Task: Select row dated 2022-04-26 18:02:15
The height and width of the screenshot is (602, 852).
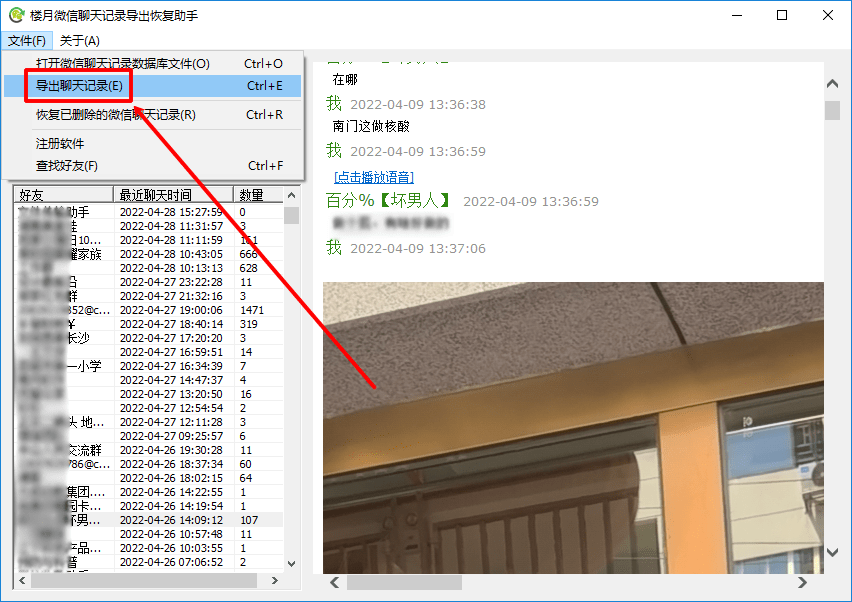Action: (148, 479)
